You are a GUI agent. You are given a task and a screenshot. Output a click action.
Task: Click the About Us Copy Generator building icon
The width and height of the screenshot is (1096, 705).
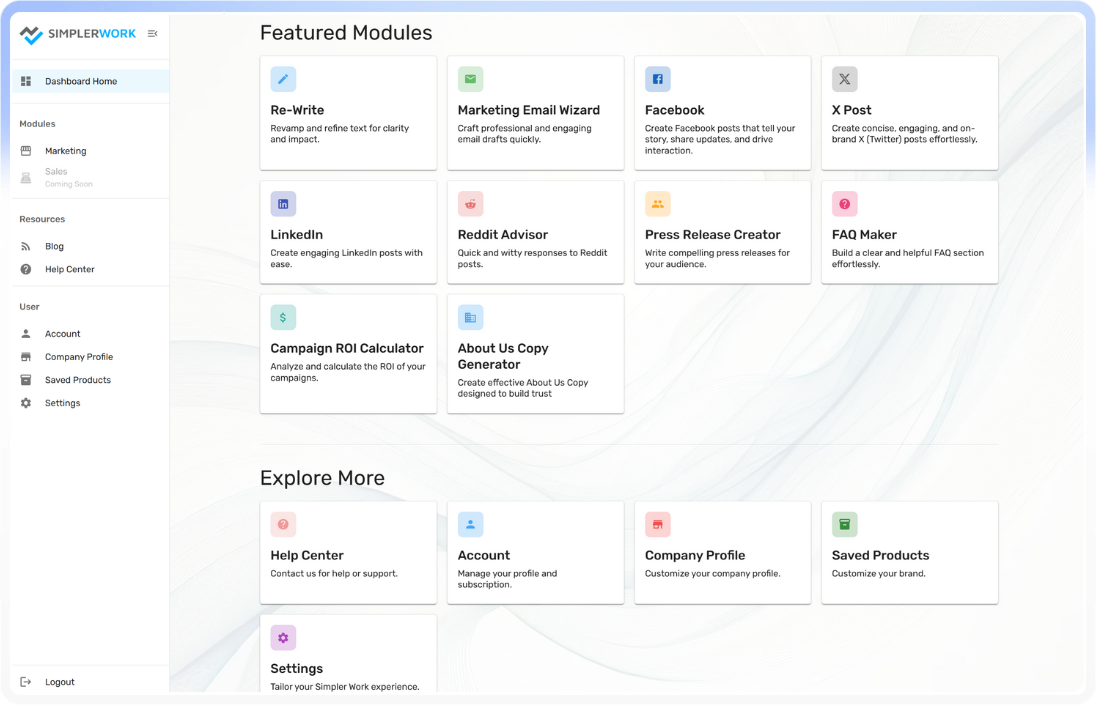pos(470,317)
